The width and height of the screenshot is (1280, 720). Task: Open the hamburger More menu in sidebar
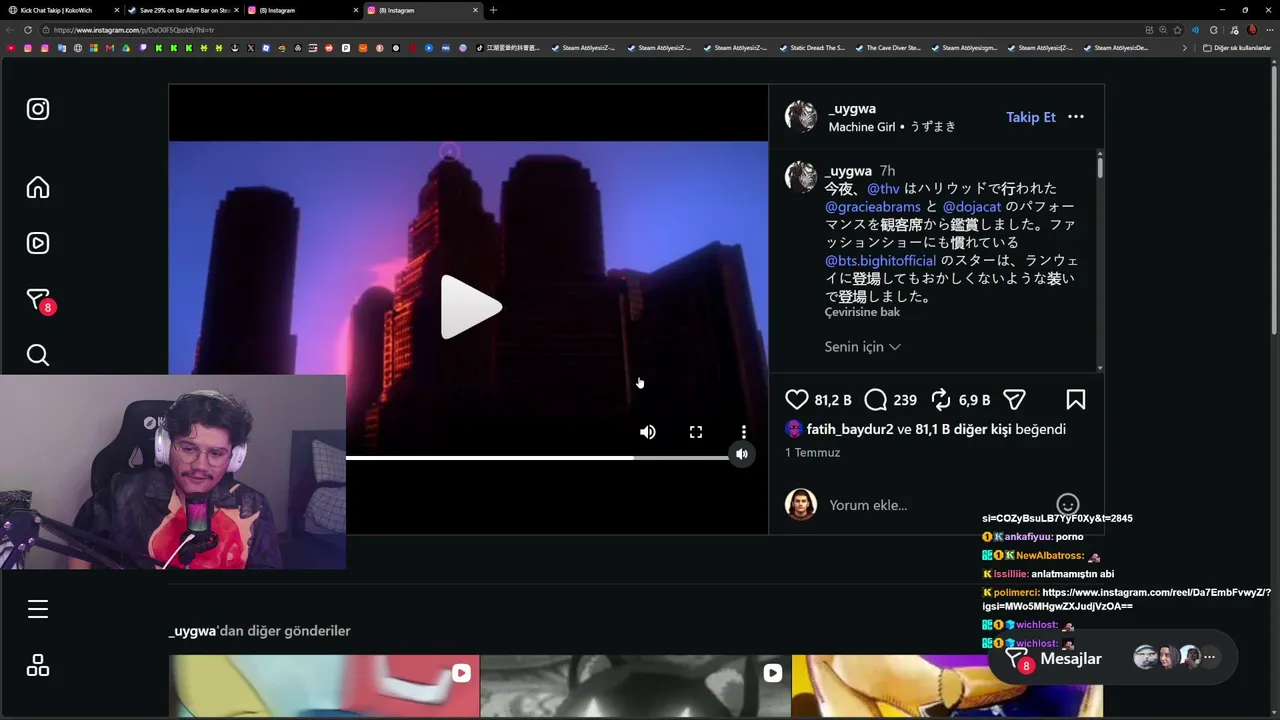coord(38,609)
